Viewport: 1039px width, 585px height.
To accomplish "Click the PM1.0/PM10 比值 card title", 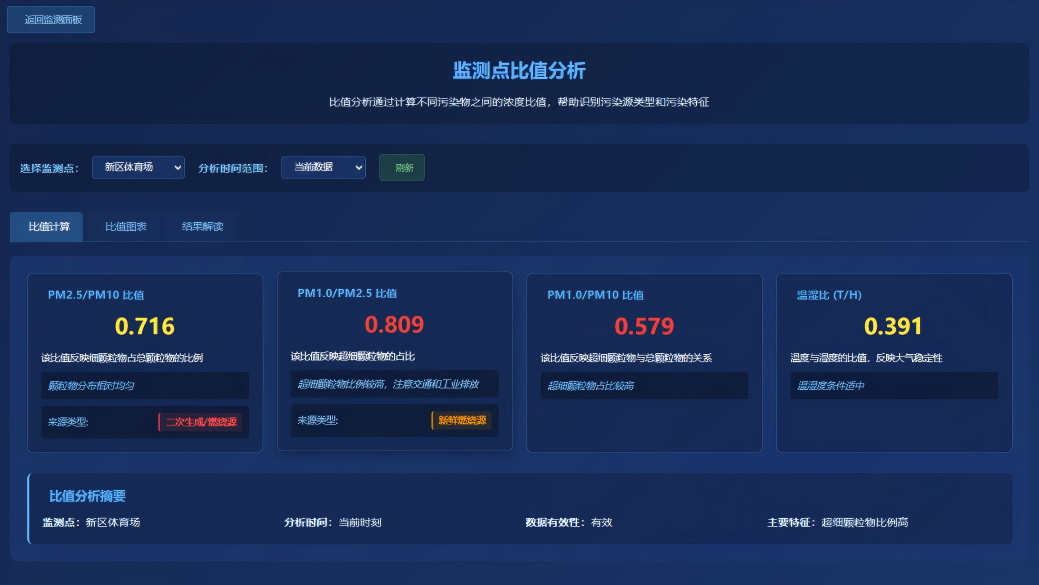I will (595, 295).
